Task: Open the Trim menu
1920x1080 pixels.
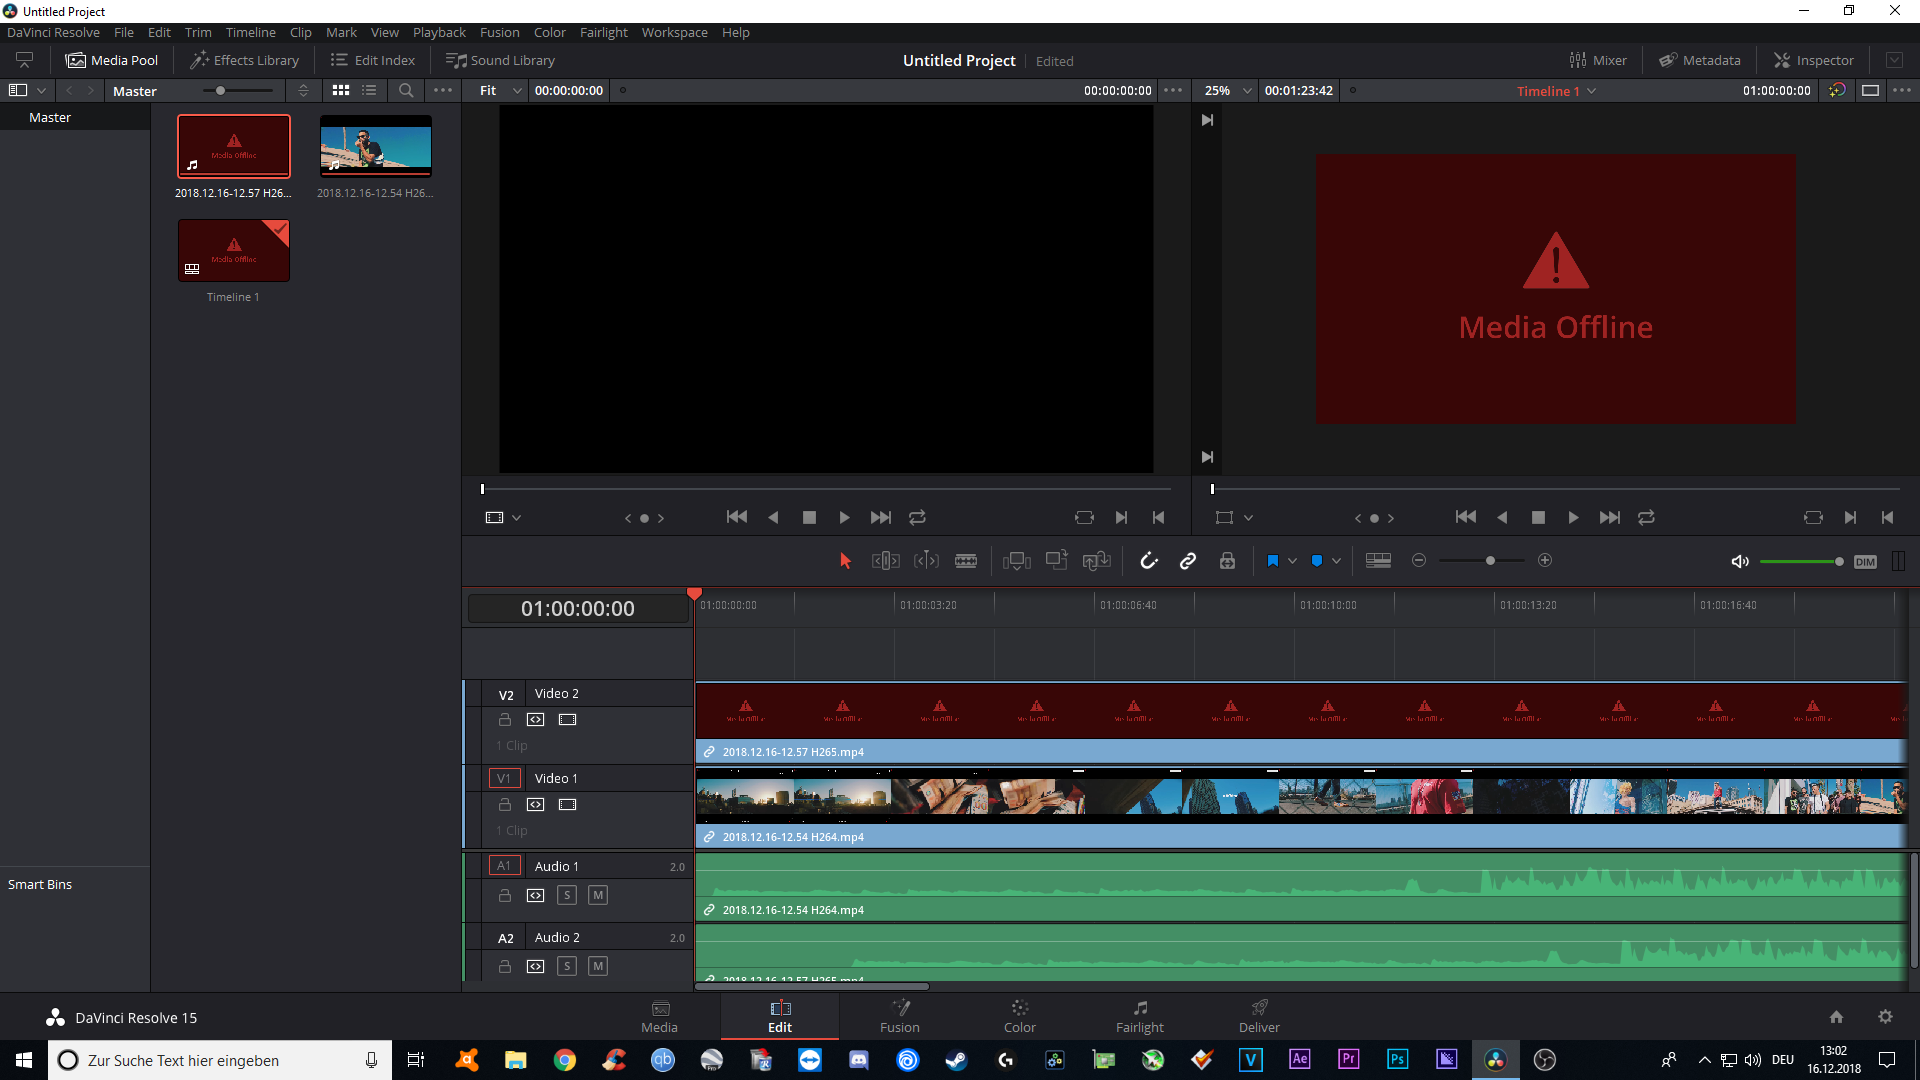Action: point(198,32)
